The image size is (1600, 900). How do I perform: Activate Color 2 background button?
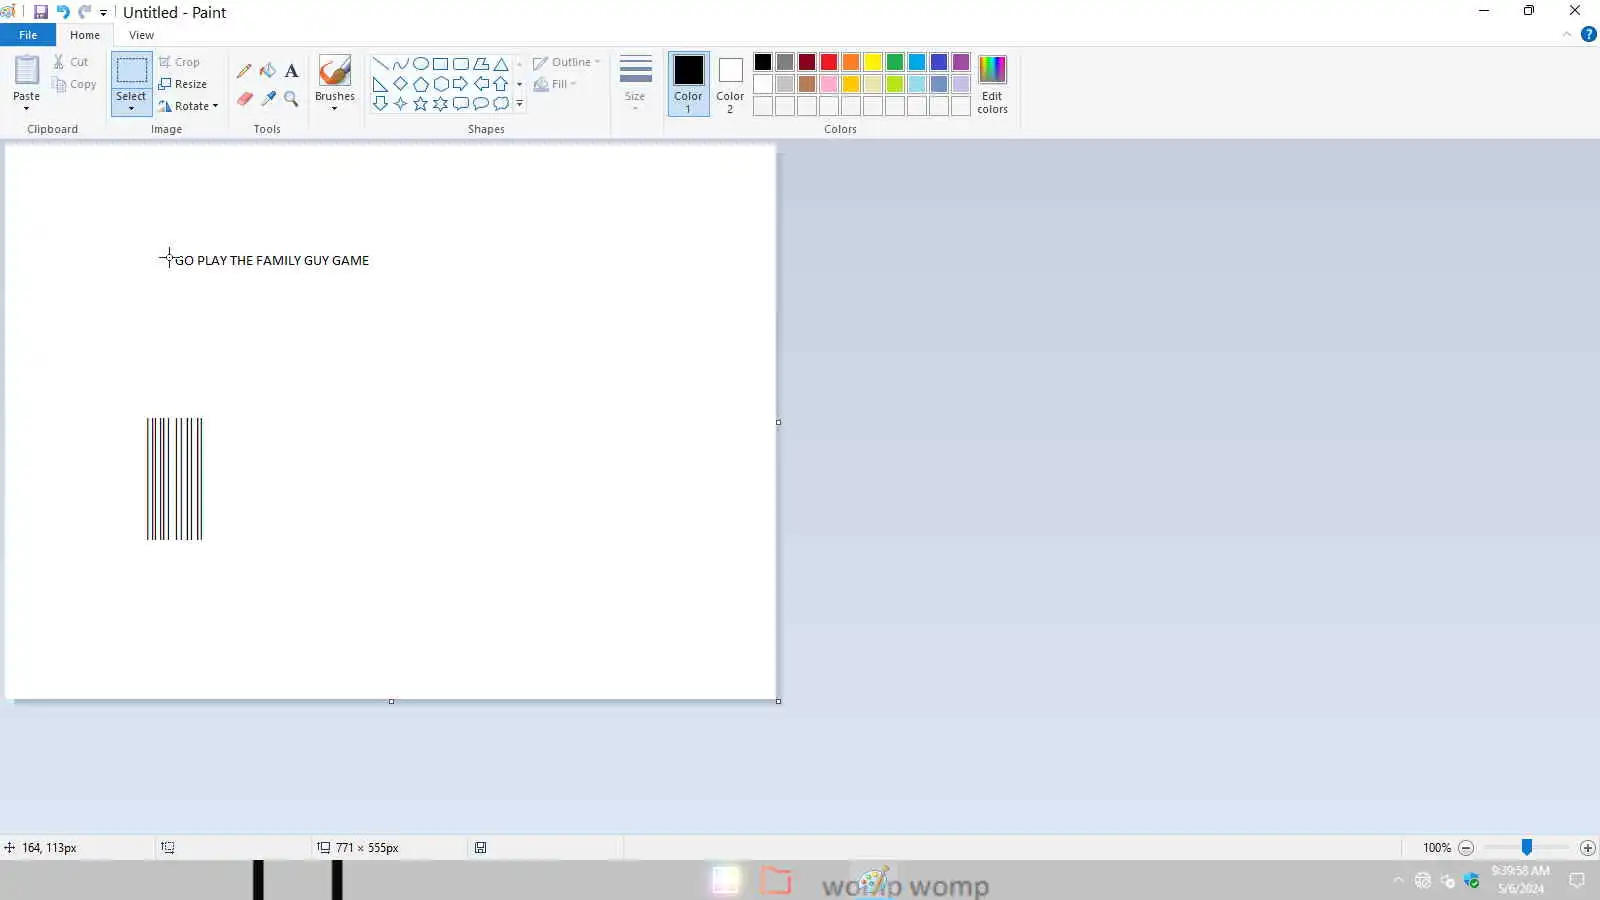(x=730, y=84)
